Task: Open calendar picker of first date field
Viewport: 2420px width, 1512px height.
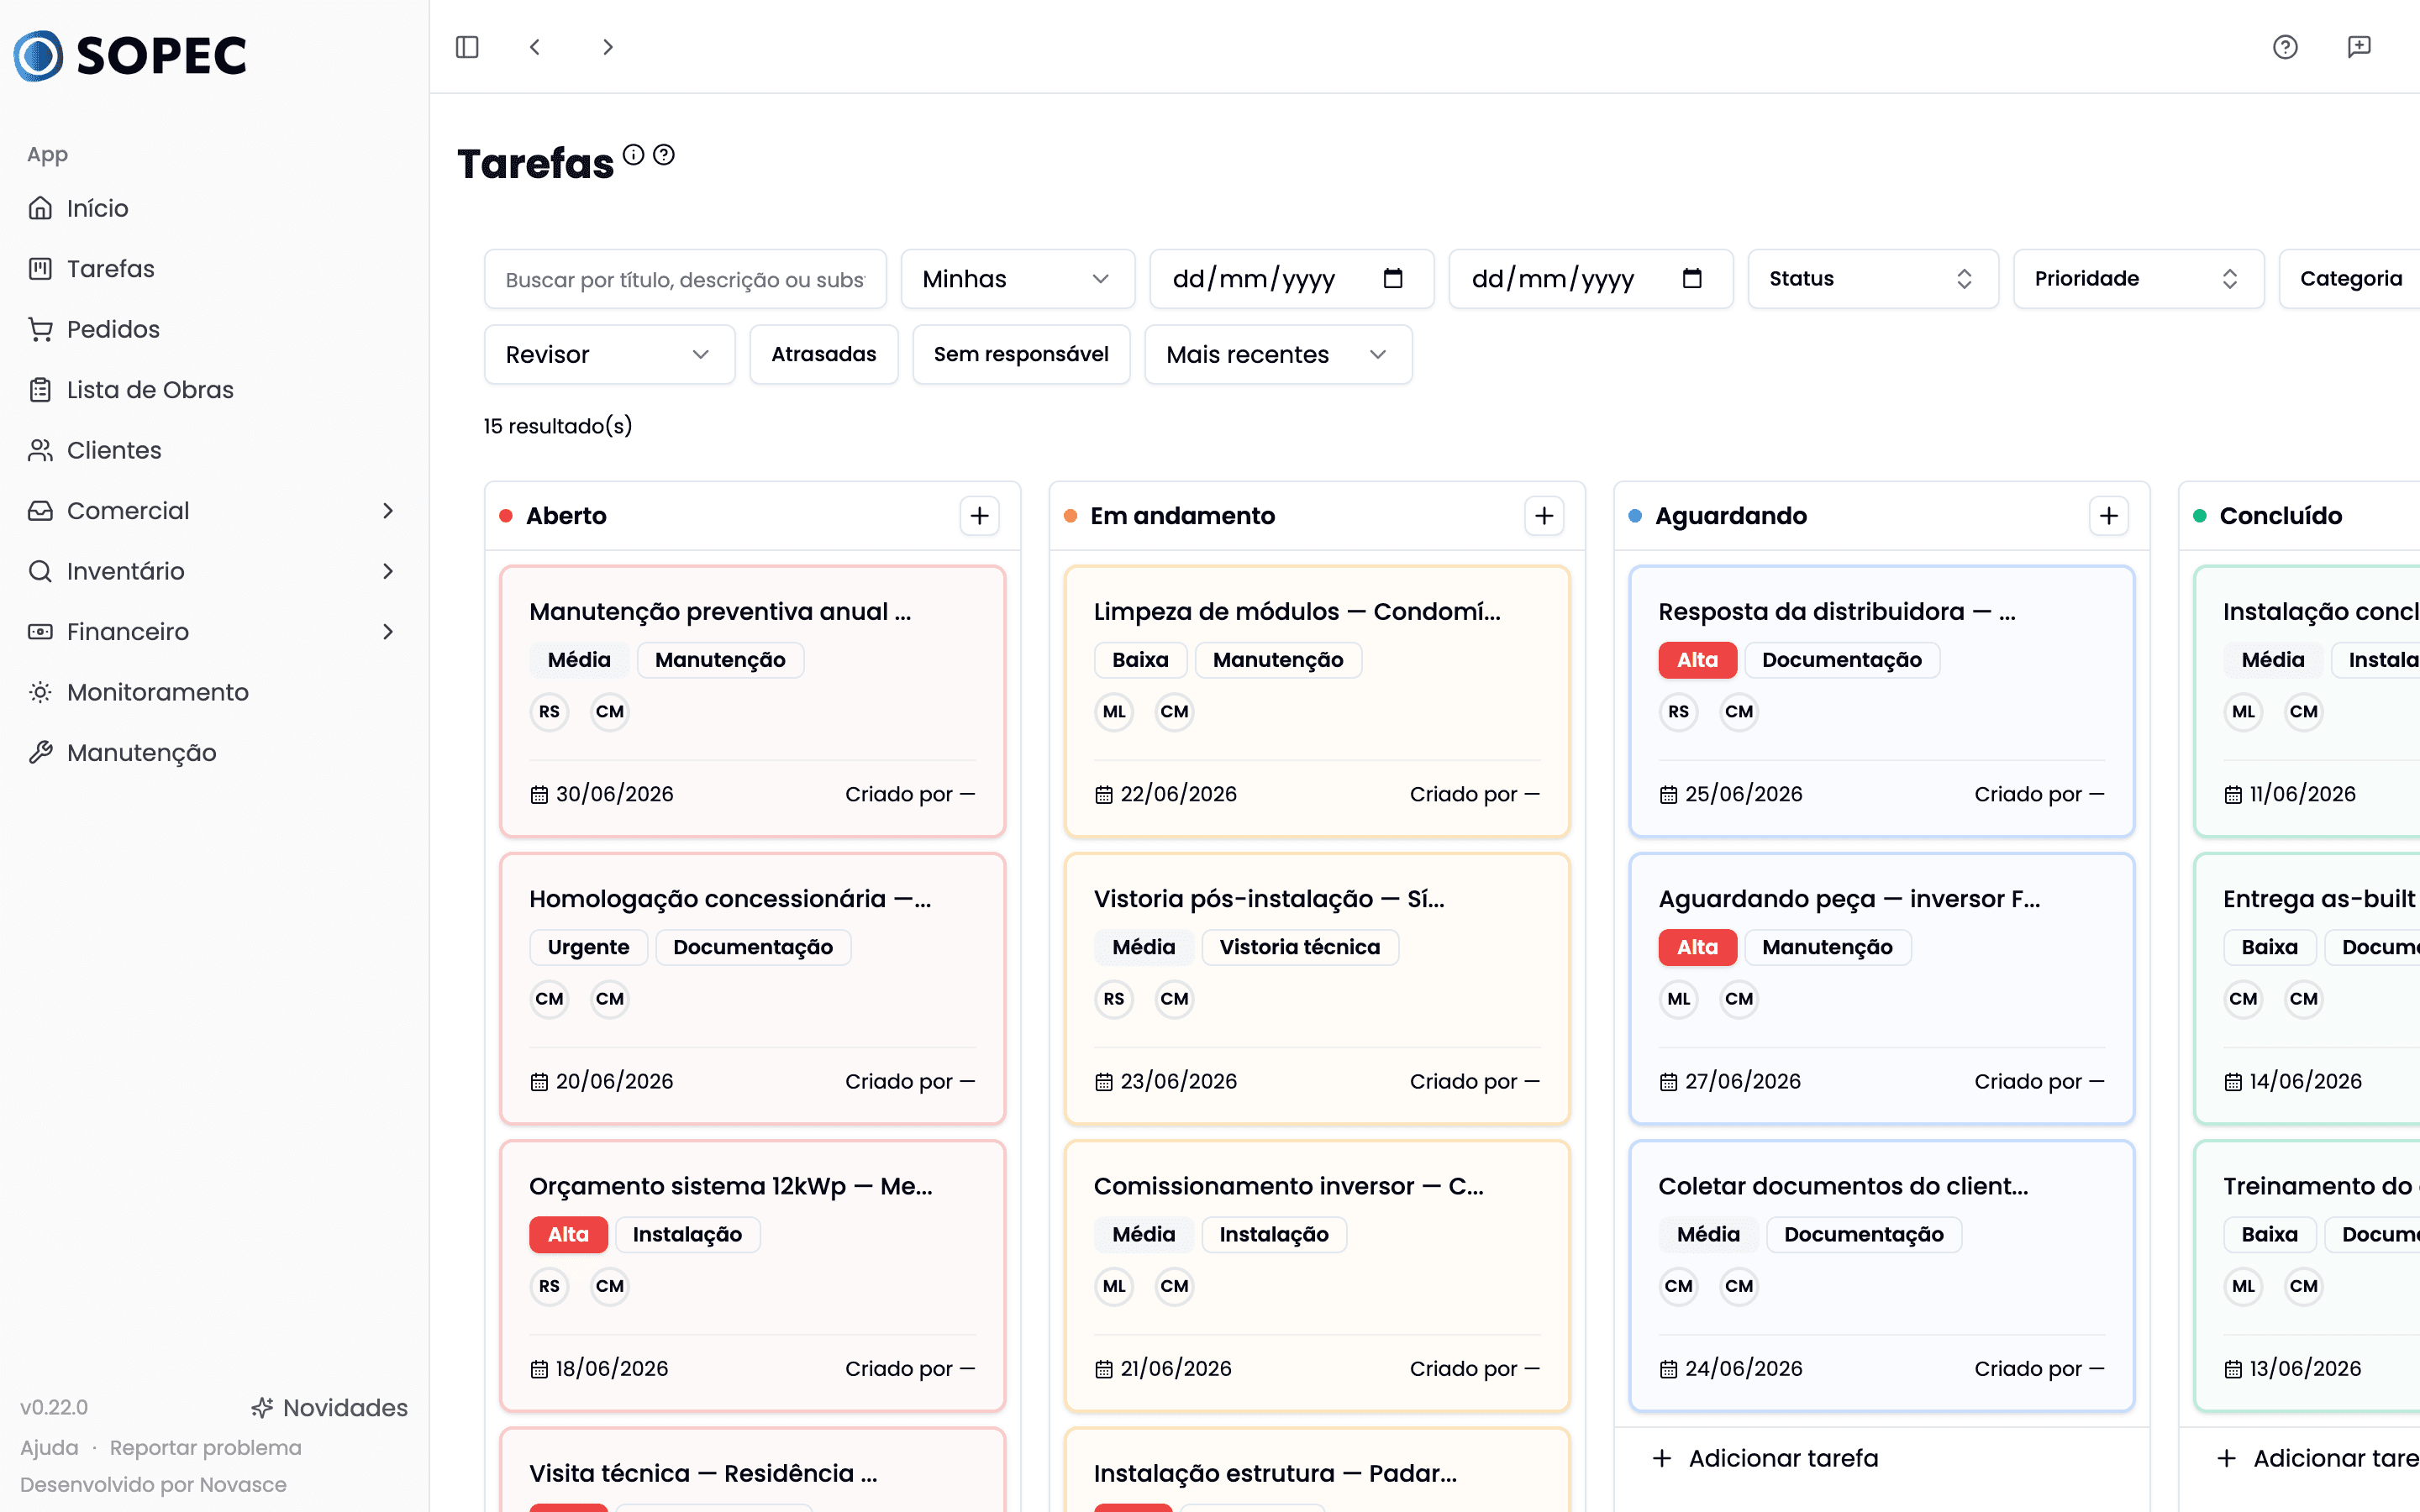Action: coord(1393,279)
